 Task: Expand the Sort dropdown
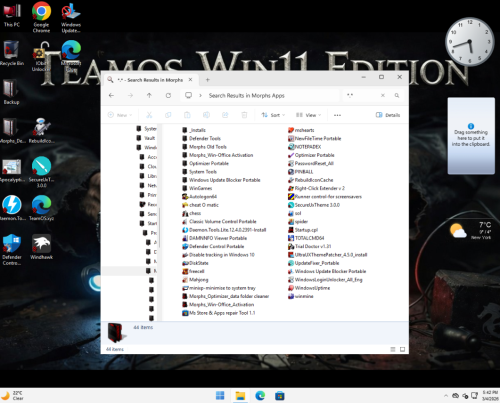[273, 115]
